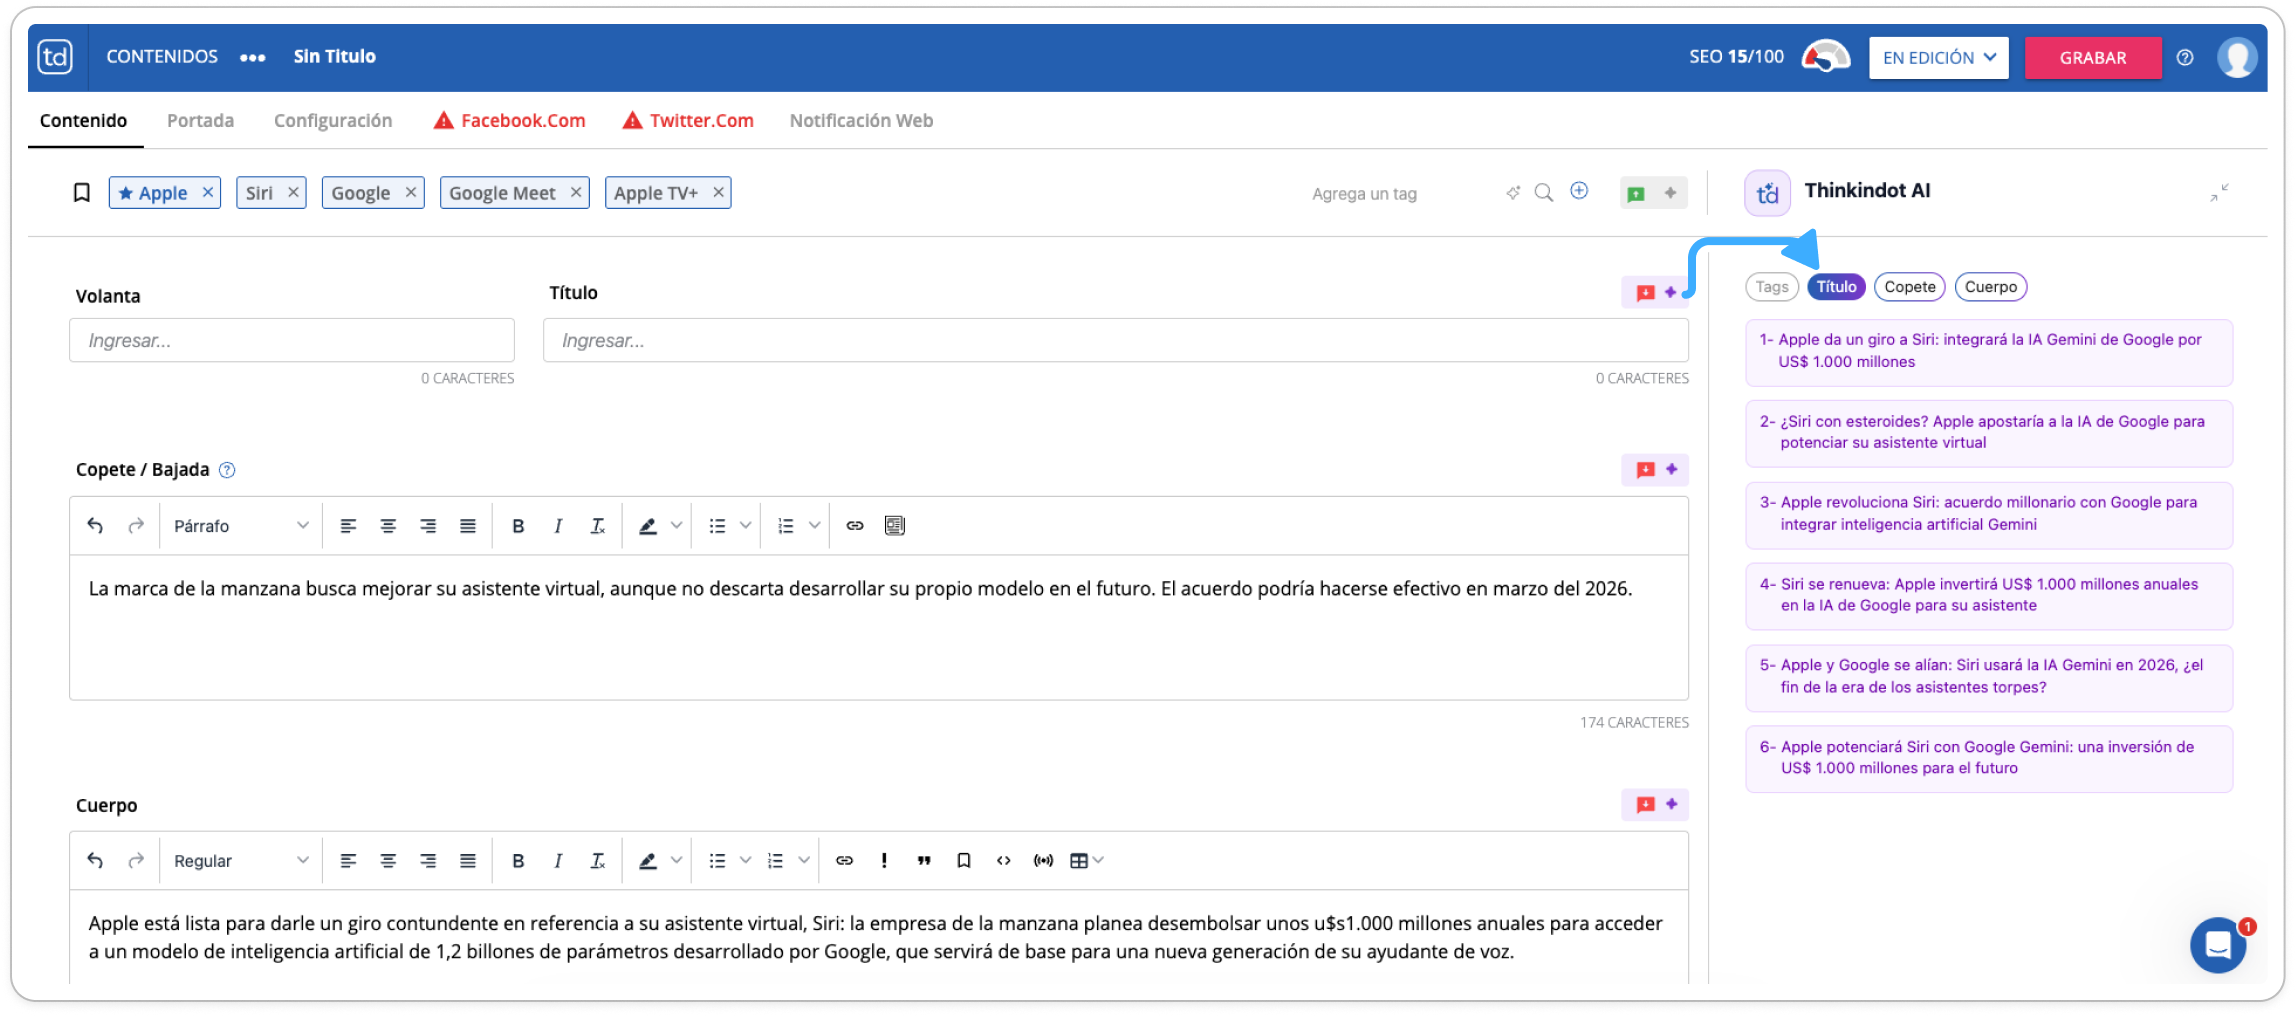Open the Configuración tab
2296x1016 pixels.
(x=333, y=121)
